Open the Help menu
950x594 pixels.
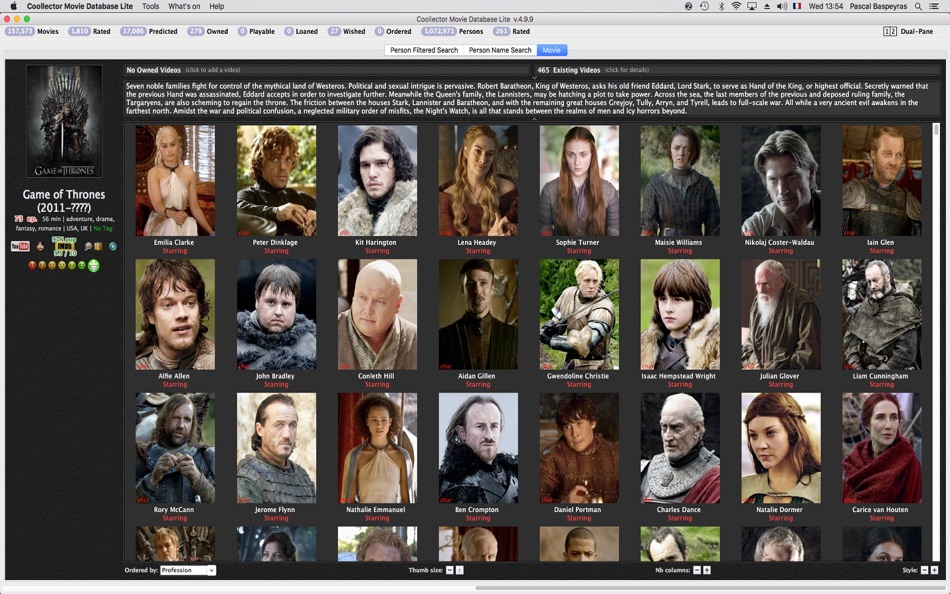pos(216,6)
